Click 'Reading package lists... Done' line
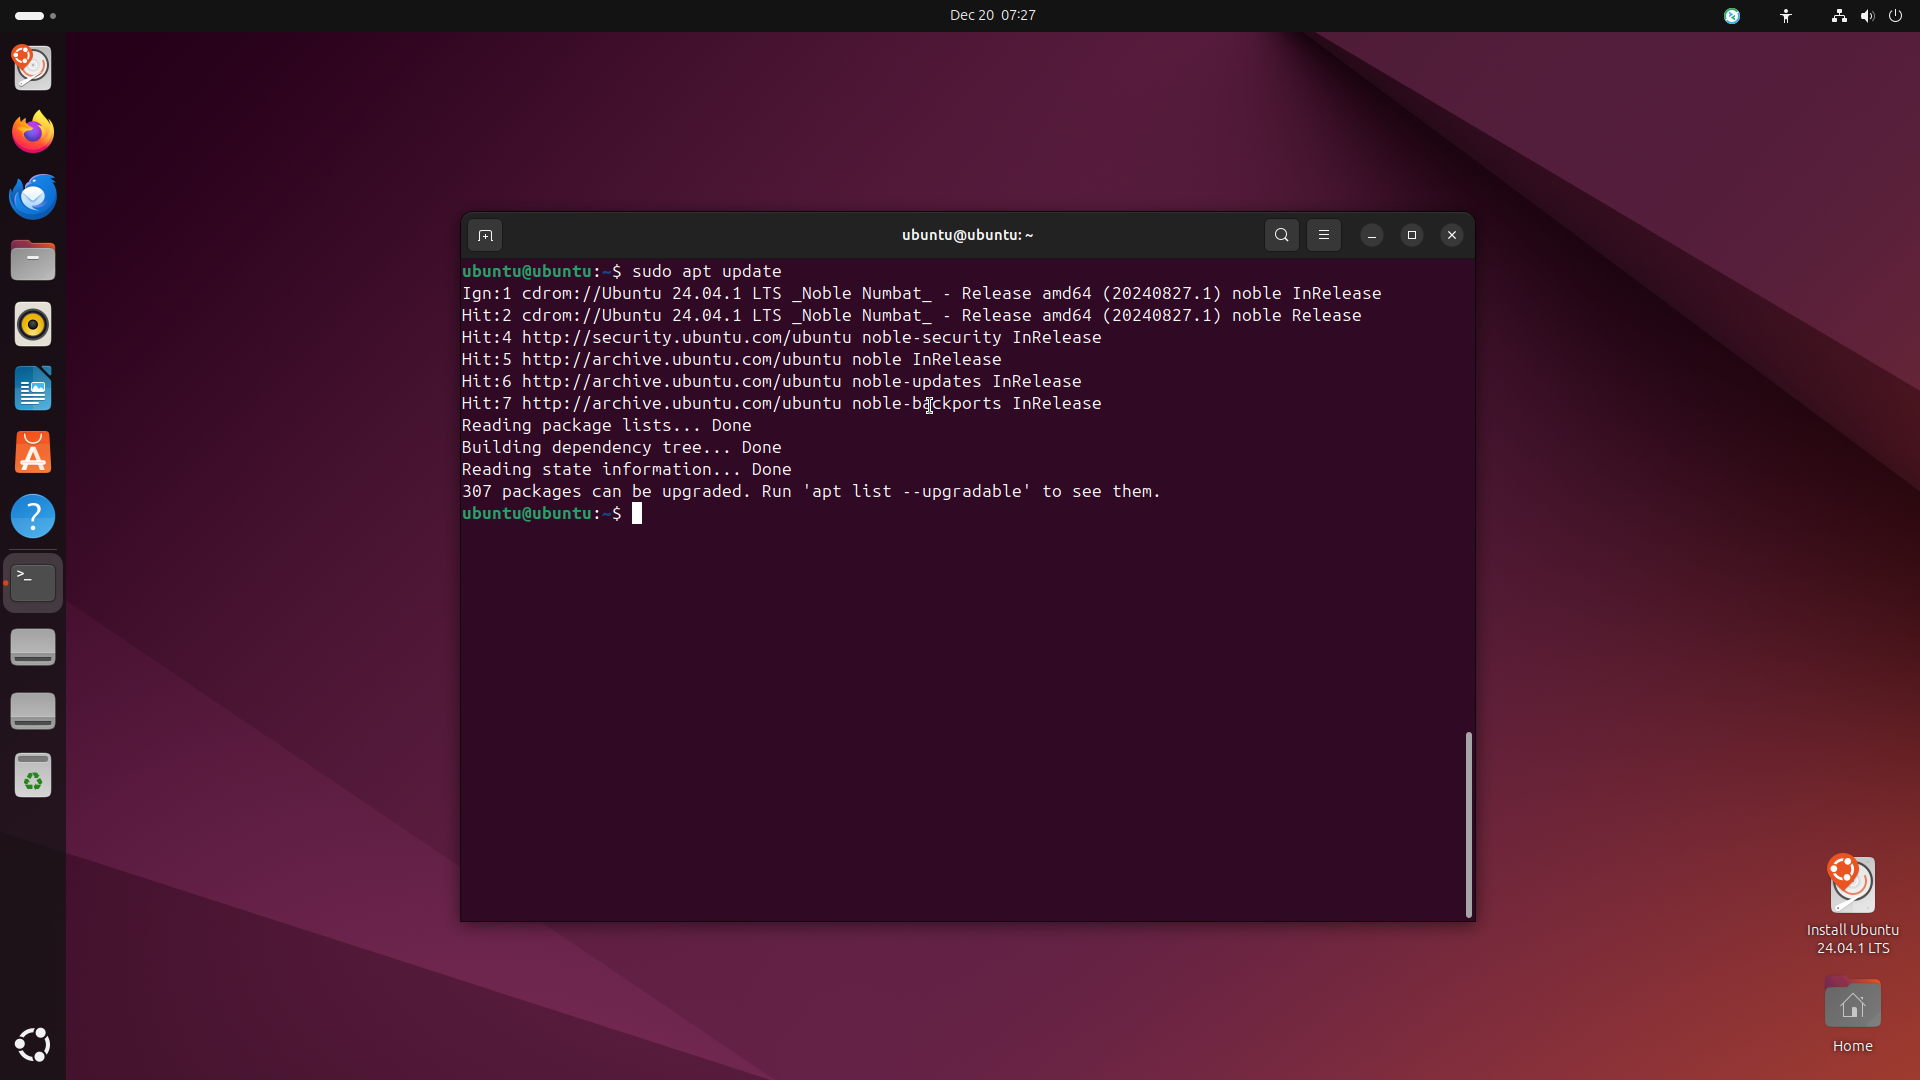1920x1080 pixels. 606,425
